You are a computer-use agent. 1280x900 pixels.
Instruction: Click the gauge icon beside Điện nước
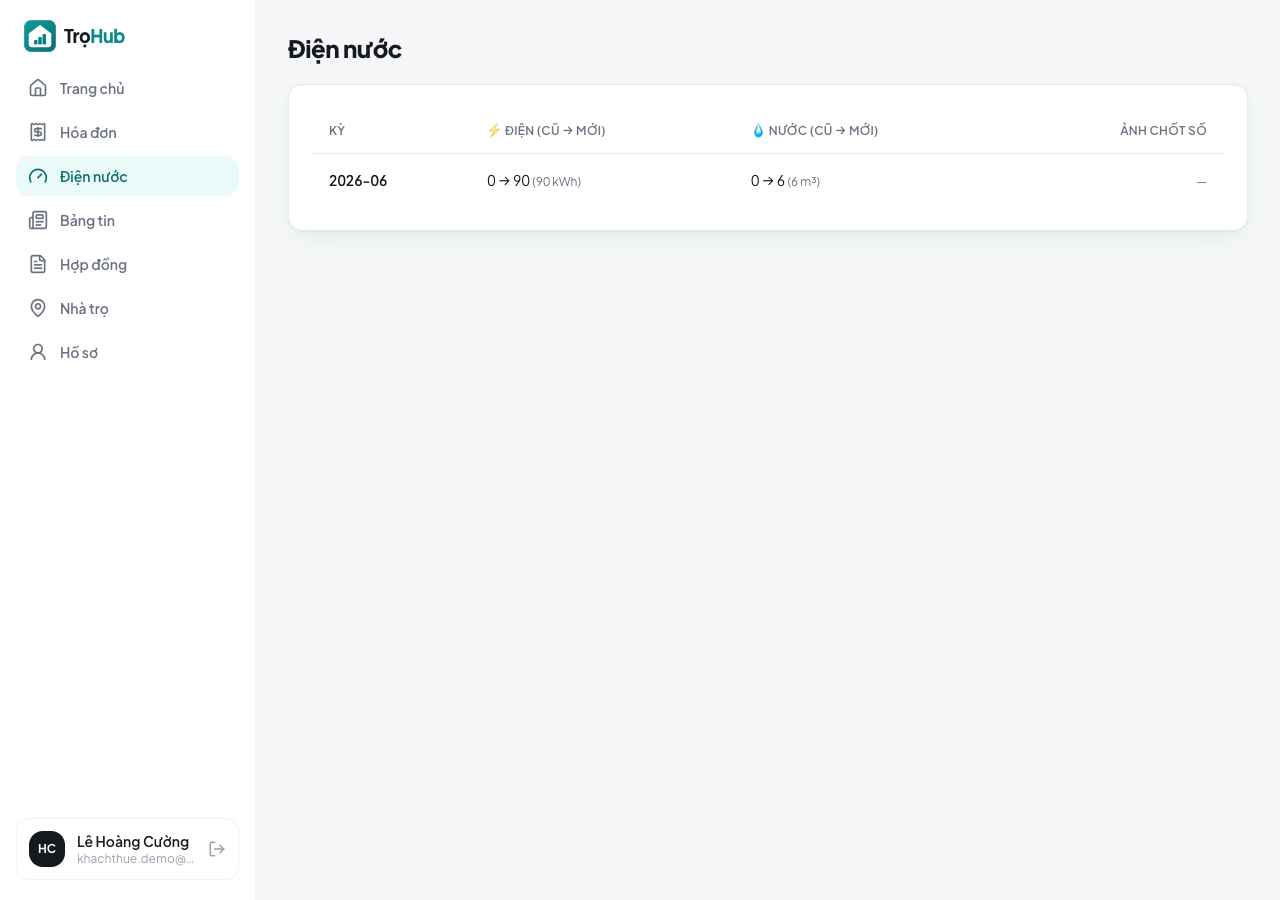[38, 176]
